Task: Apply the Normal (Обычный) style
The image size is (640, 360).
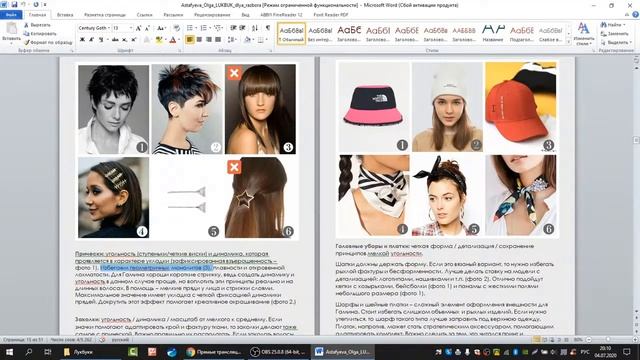Action: pyautogui.click(x=291, y=33)
